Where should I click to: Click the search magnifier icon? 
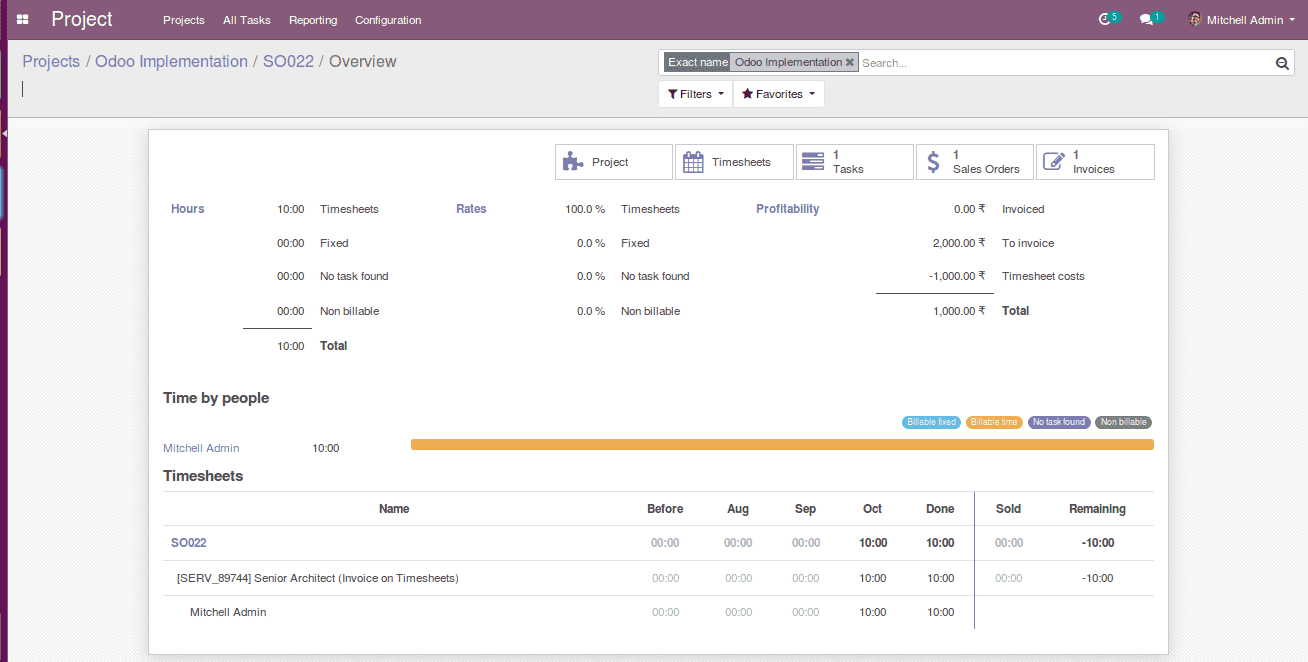click(x=1282, y=63)
